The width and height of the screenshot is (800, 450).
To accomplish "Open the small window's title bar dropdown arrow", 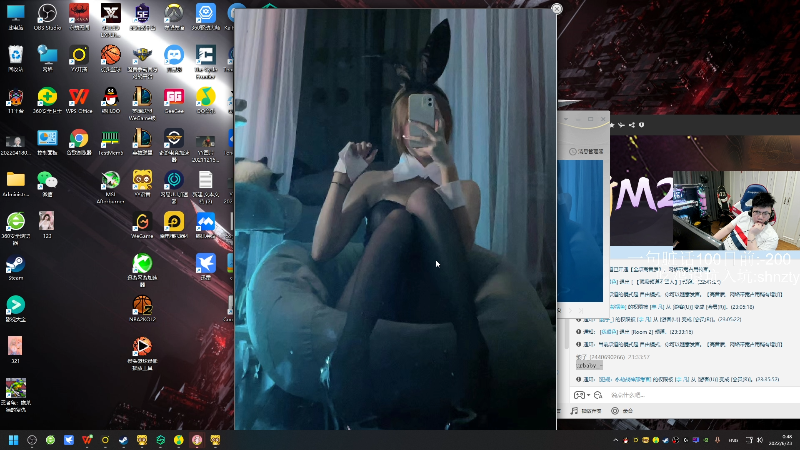I will 566,119.
